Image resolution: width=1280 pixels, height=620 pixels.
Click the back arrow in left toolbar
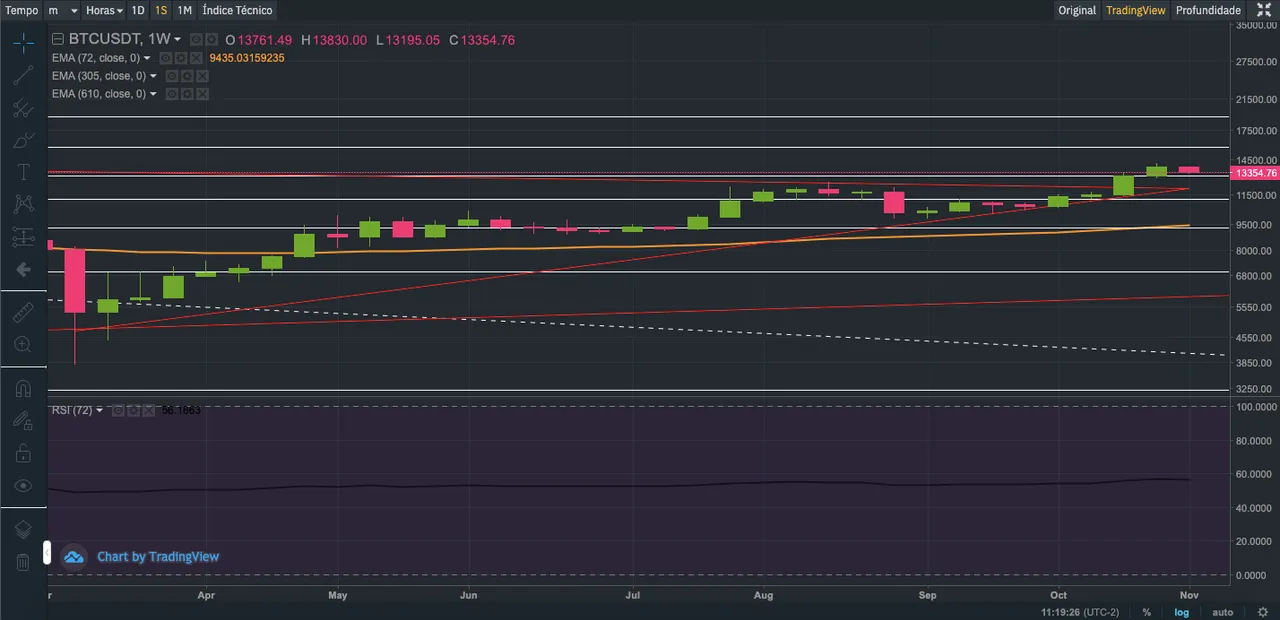click(23, 270)
